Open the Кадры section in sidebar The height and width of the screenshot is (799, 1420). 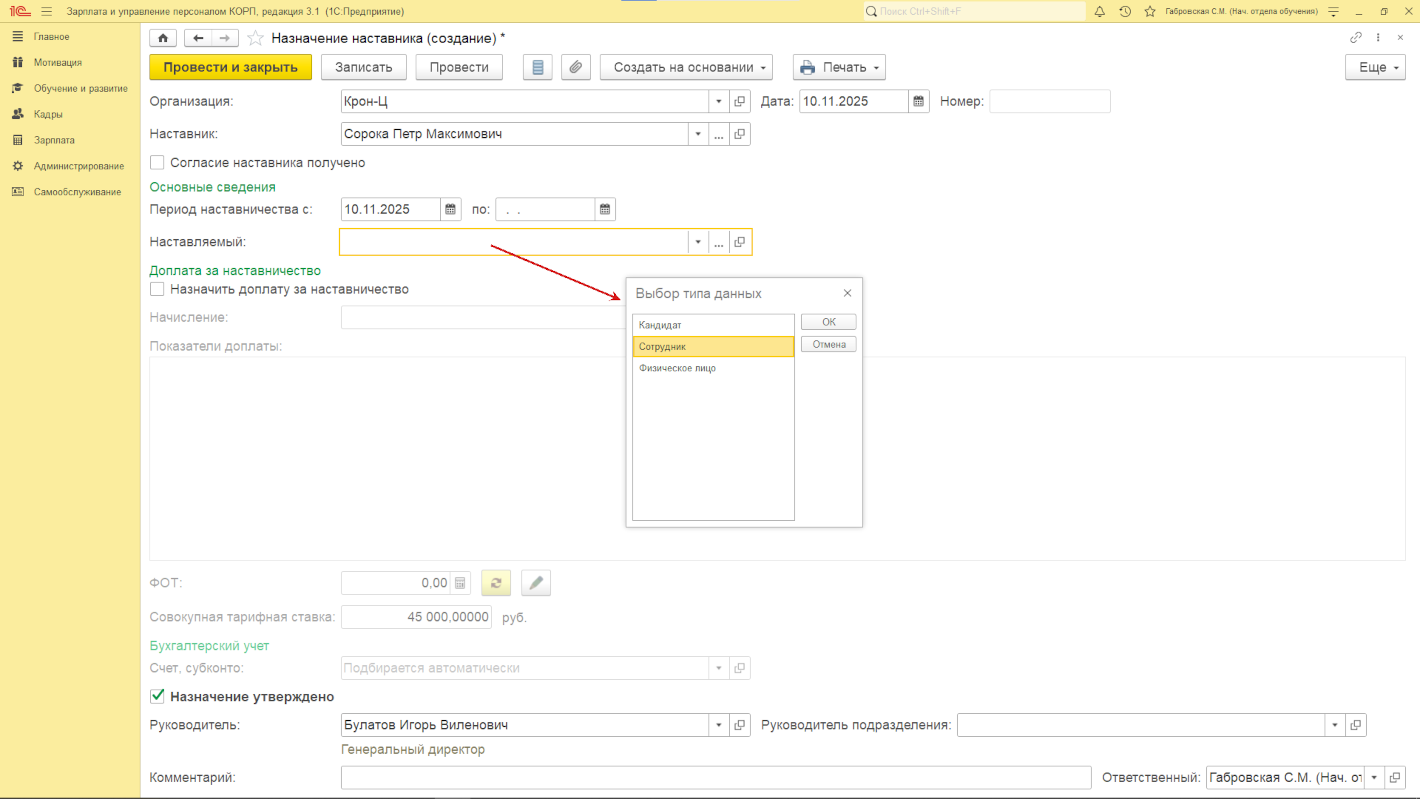[48, 114]
